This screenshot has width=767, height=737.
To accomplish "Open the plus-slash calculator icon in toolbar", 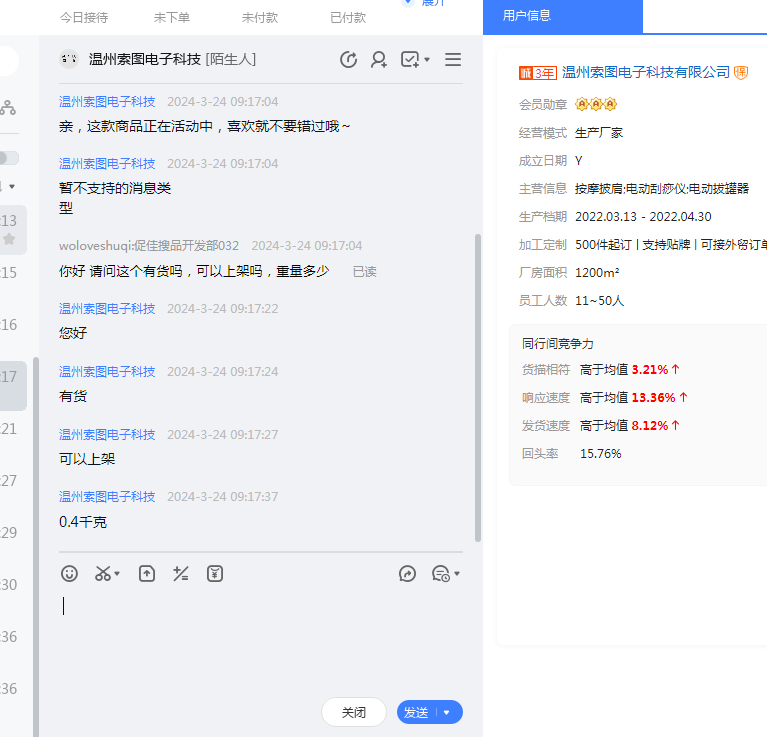I will [181, 574].
